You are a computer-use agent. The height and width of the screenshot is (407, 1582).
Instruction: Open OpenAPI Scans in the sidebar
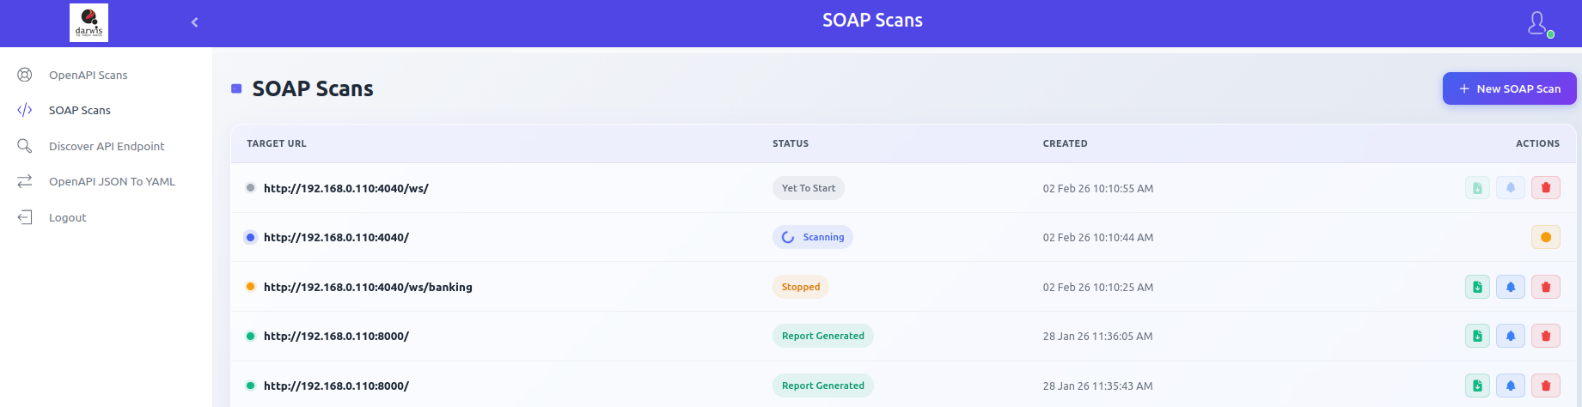point(88,75)
